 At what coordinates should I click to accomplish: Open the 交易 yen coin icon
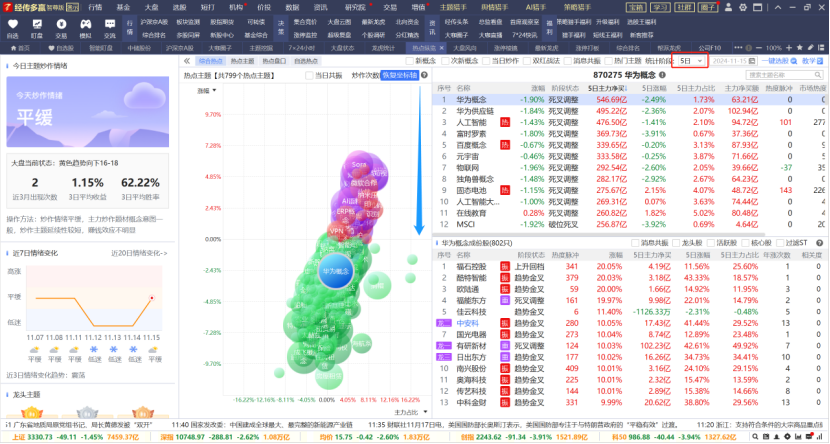pyautogui.click(x=61, y=24)
